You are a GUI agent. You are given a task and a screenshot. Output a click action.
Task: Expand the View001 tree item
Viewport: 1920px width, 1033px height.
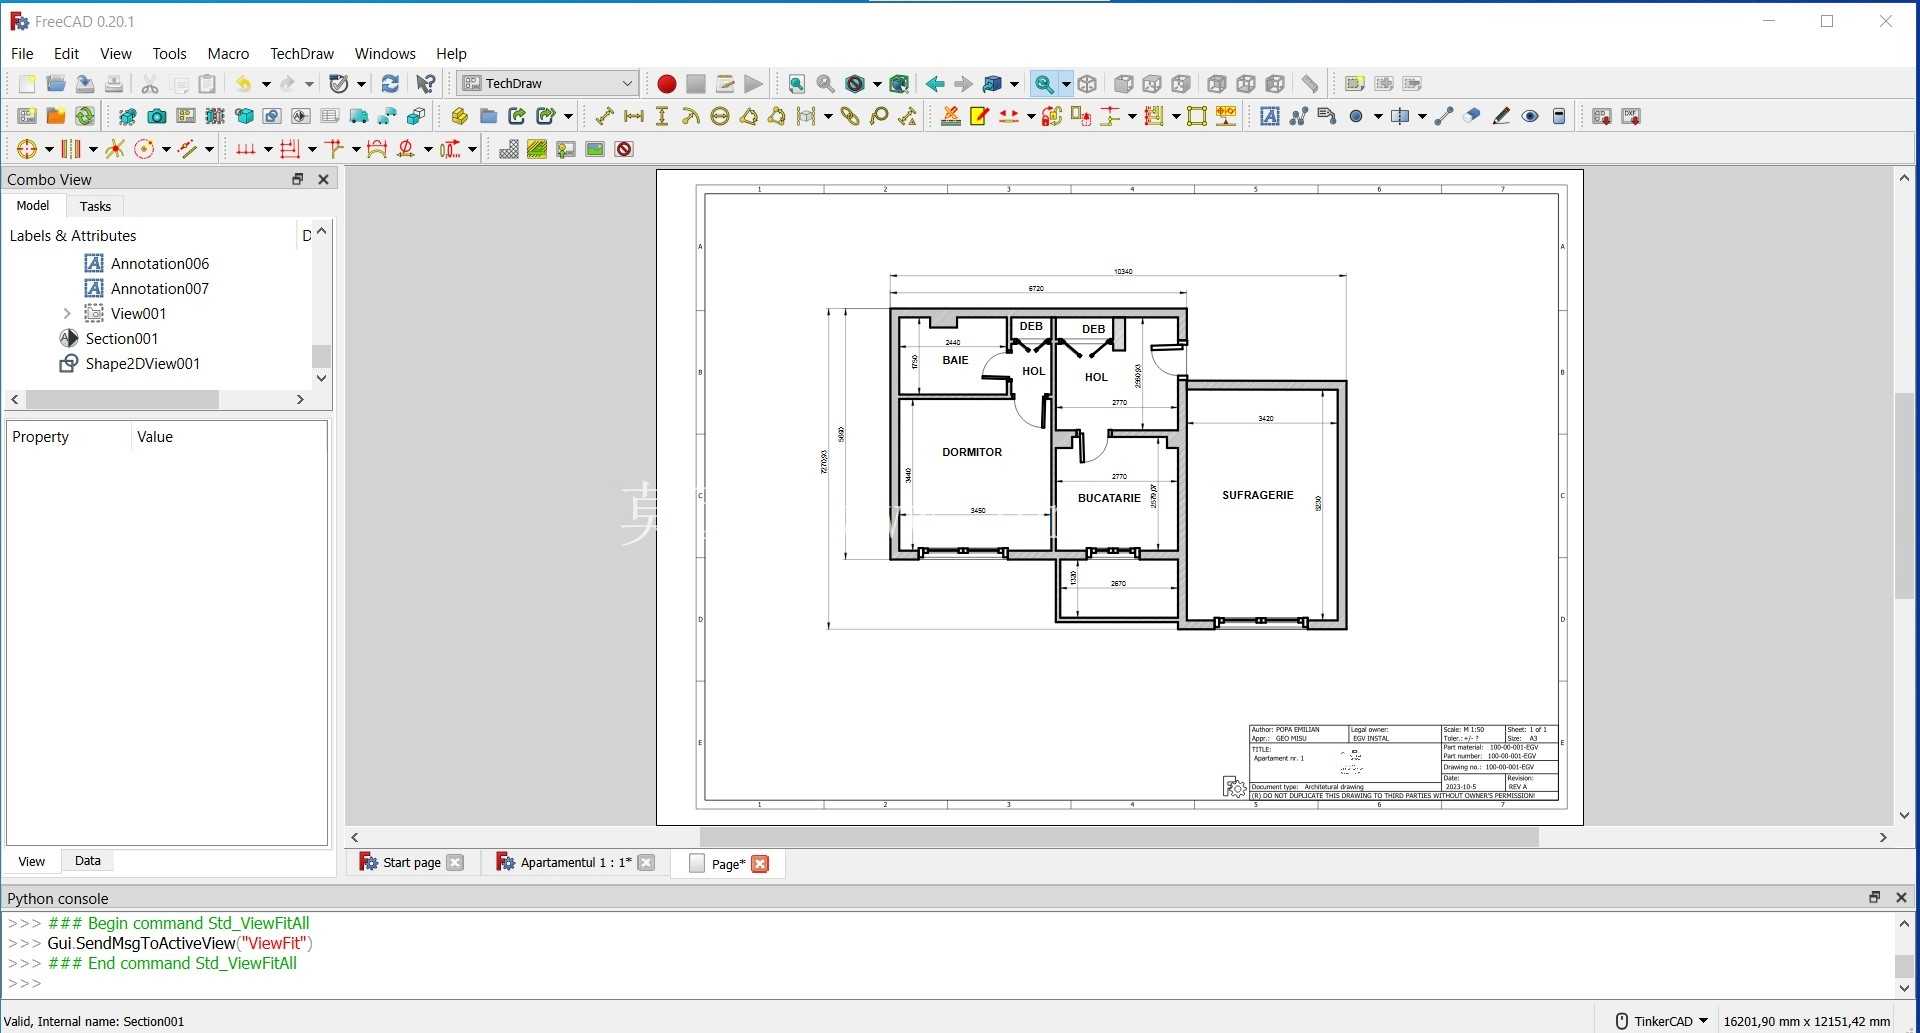tap(67, 314)
